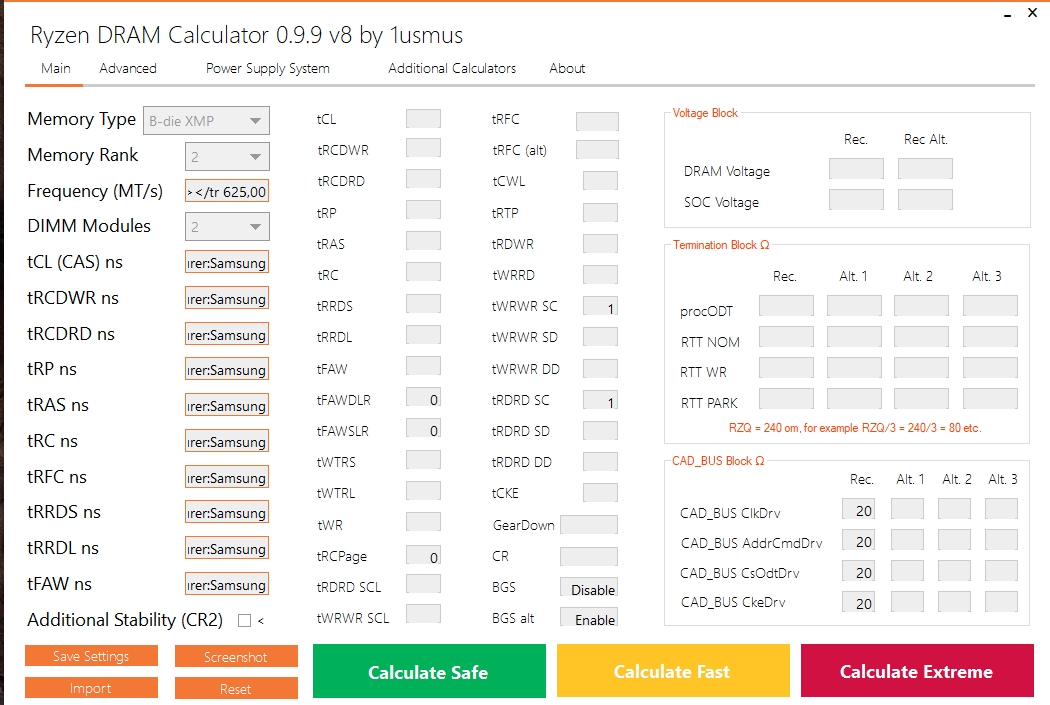Expand the Memory Type dropdown

pyautogui.click(x=206, y=121)
